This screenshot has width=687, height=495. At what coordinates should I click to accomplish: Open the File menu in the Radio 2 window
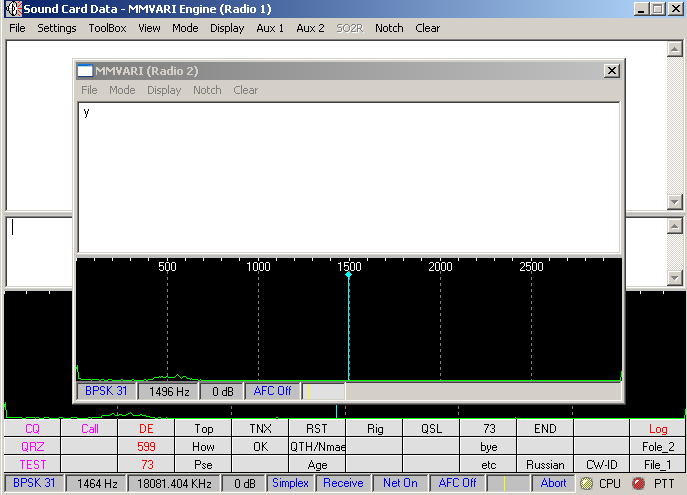click(x=89, y=90)
